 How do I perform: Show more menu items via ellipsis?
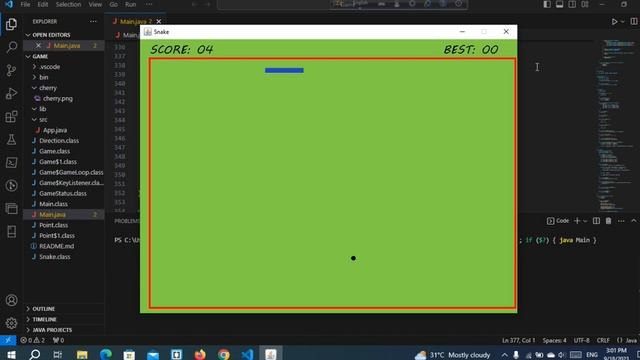click(x=149, y=4)
